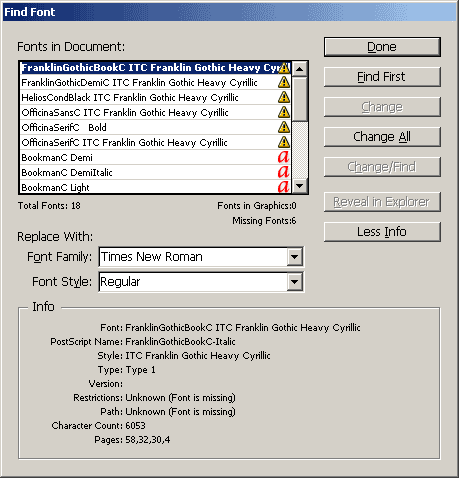Click the Less Info button
The image size is (459, 478).
pos(382,232)
